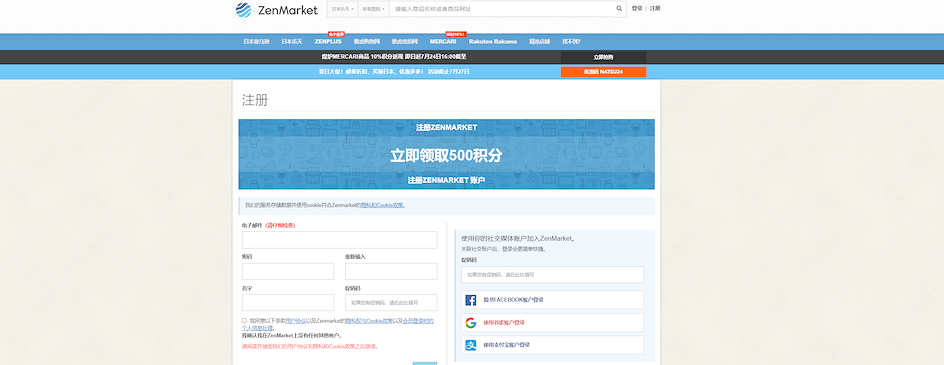Click the 立即领取500积分 banner
944x365 pixels.
click(x=446, y=155)
